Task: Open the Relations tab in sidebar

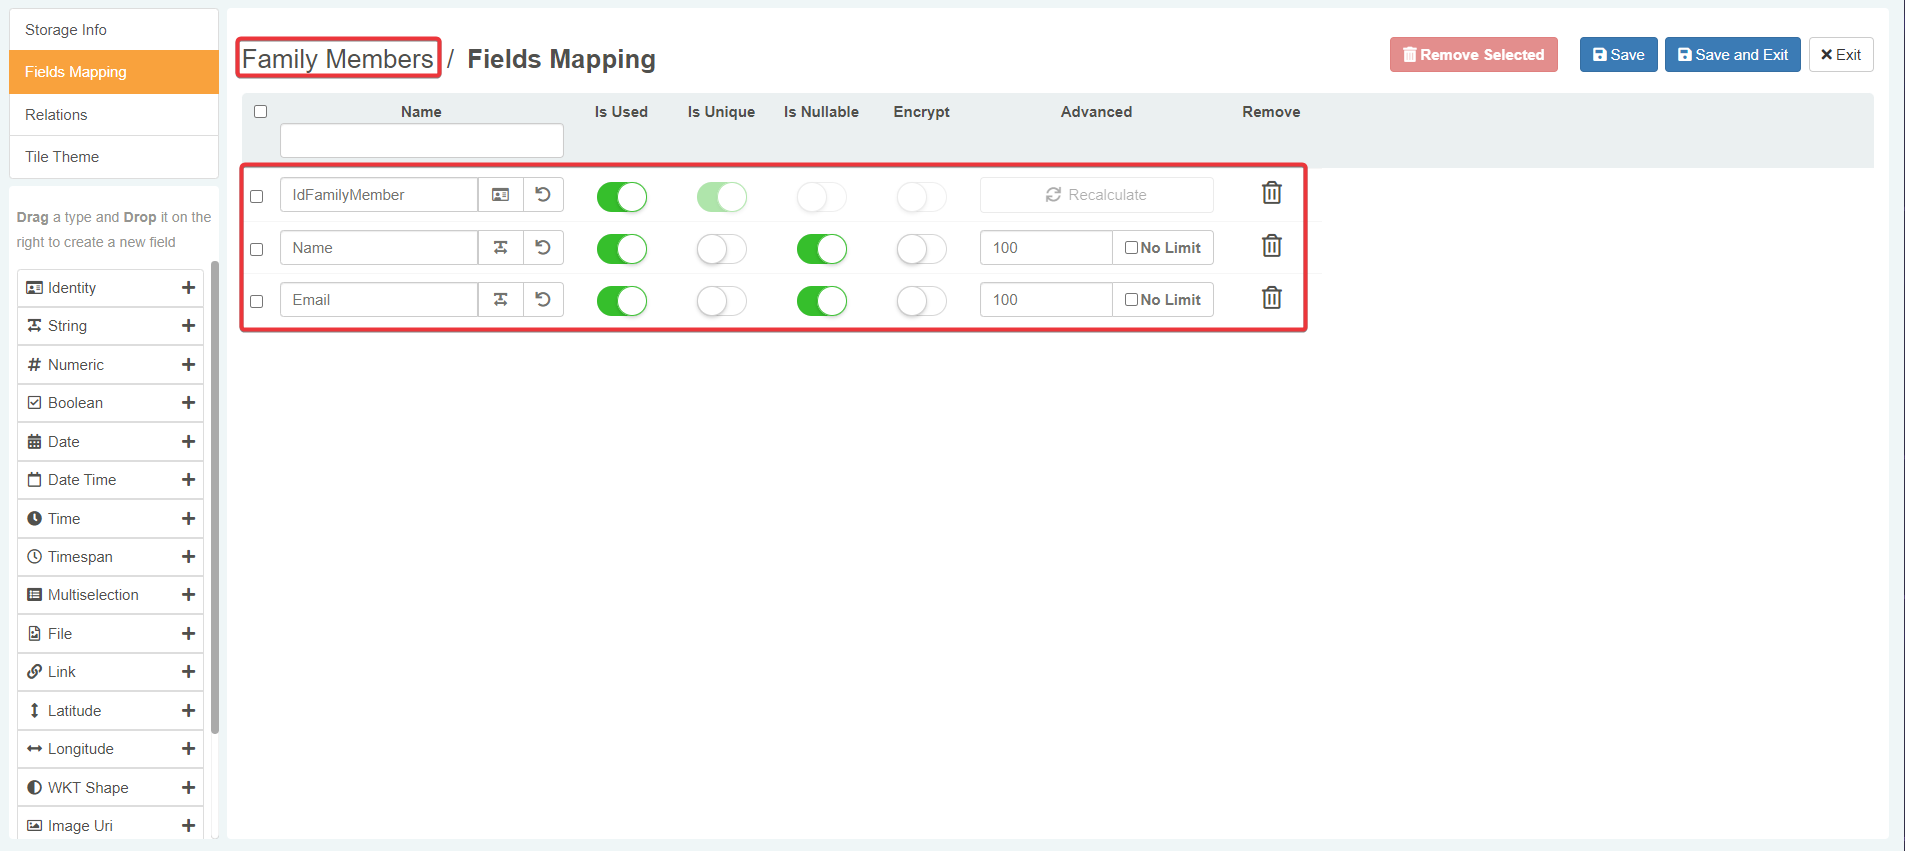Action: pos(56,115)
